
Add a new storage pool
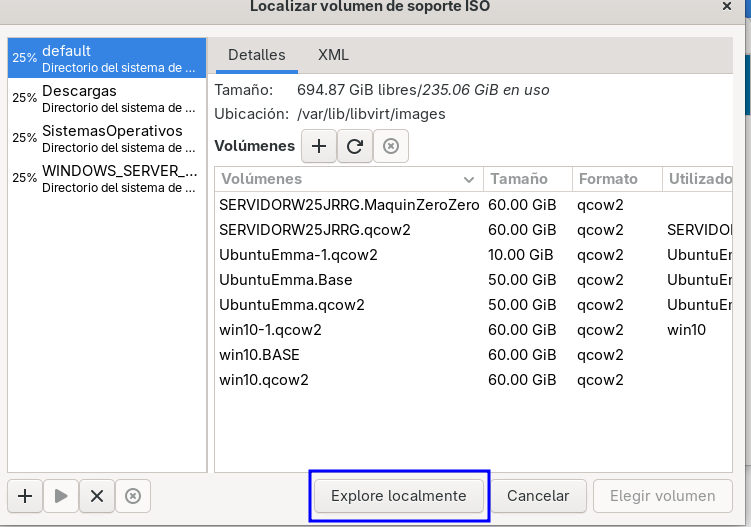point(25,496)
